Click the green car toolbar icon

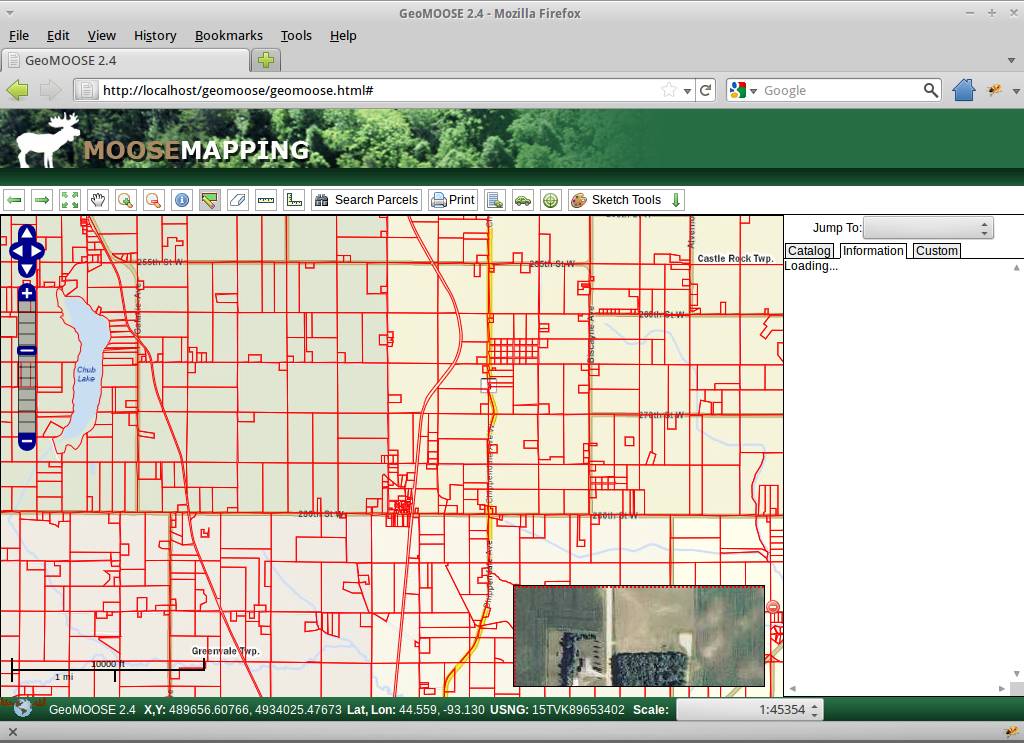pyautogui.click(x=523, y=200)
